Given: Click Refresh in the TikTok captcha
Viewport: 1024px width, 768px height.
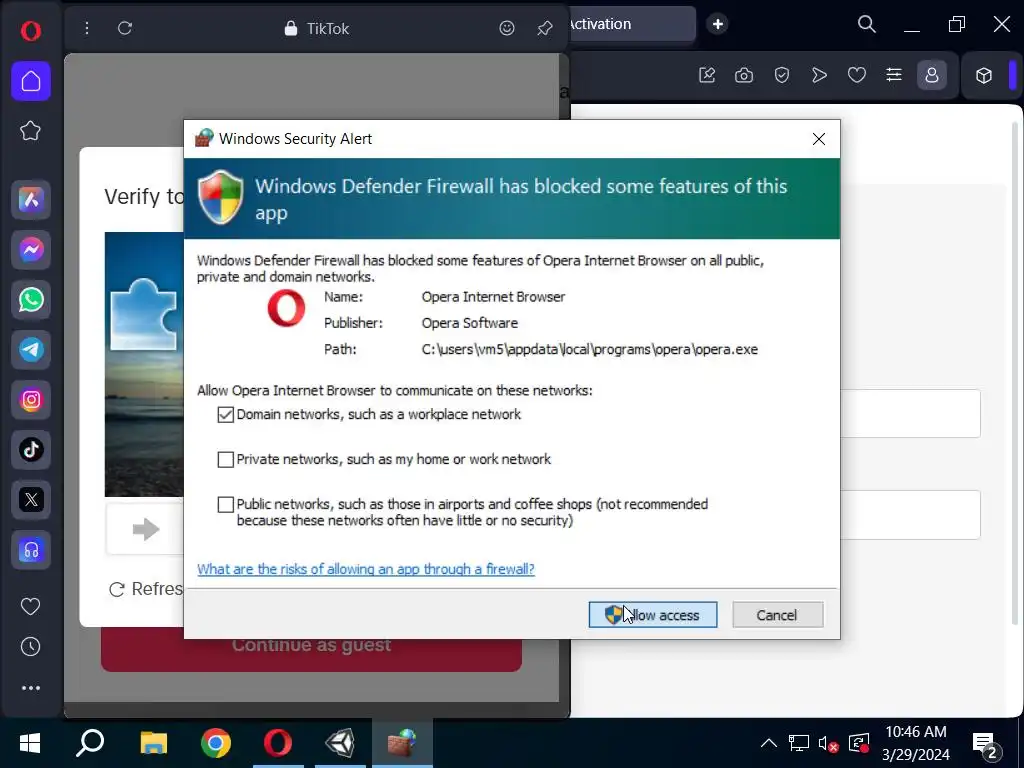Looking at the screenshot, I should pos(146,589).
